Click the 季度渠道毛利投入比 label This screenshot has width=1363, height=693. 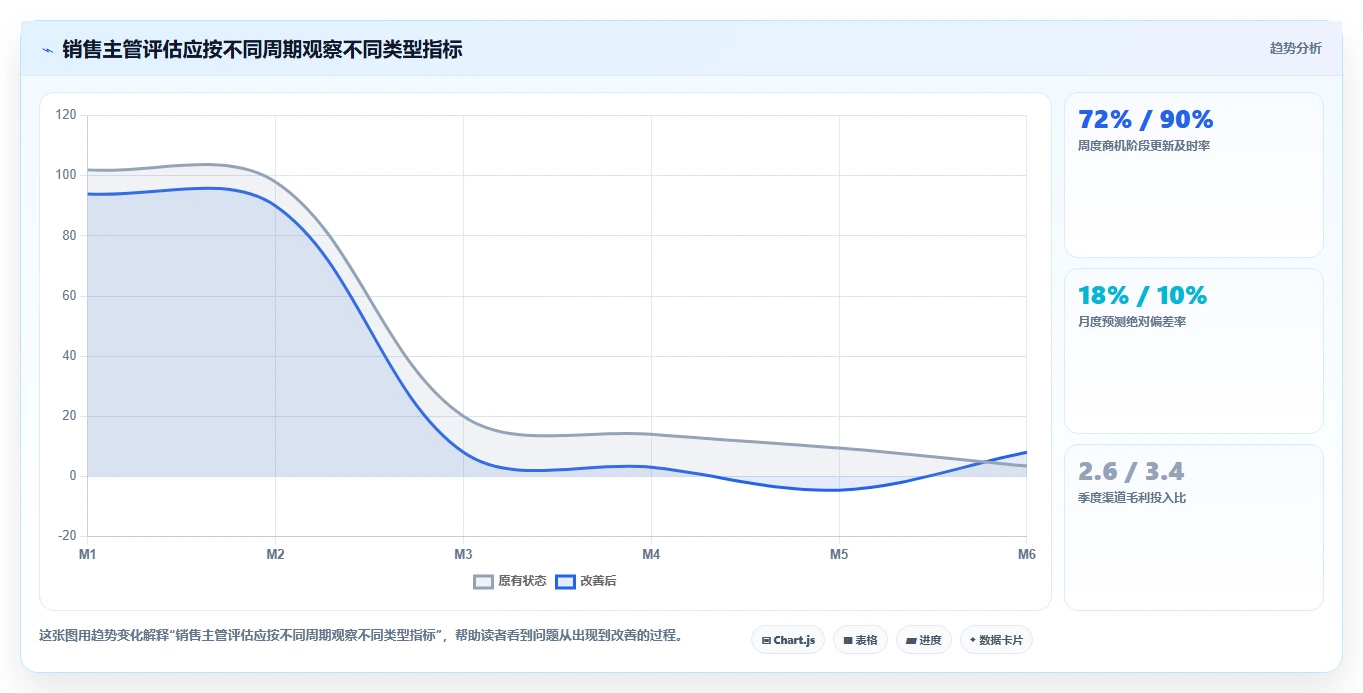[x=1132, y=498]
